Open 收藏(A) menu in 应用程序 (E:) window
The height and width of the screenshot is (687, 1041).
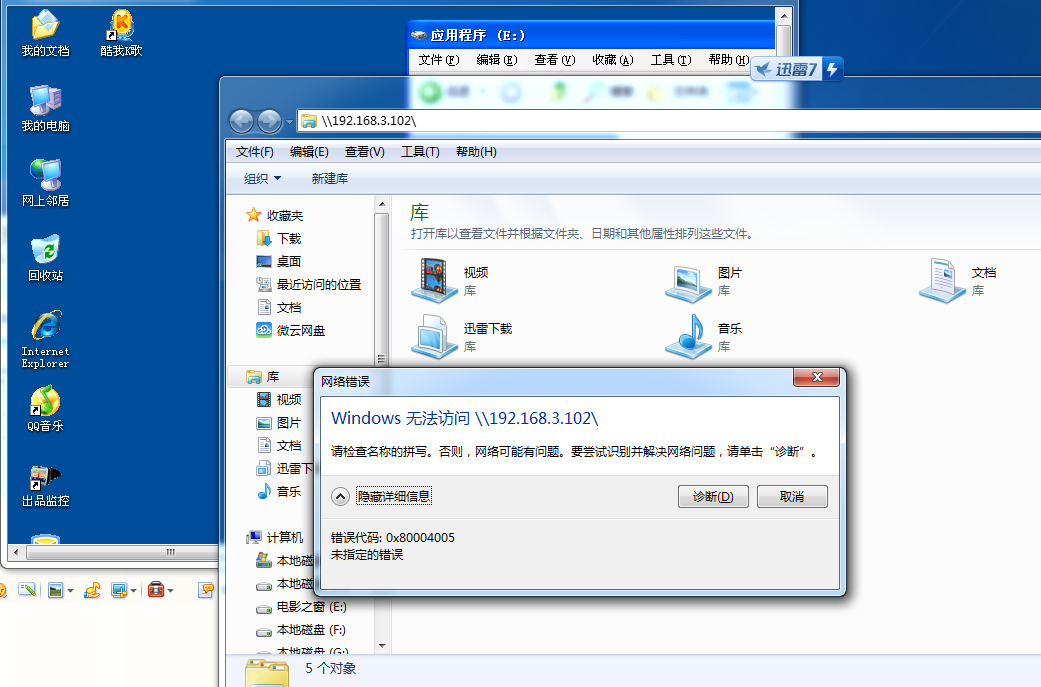point(613,60)
